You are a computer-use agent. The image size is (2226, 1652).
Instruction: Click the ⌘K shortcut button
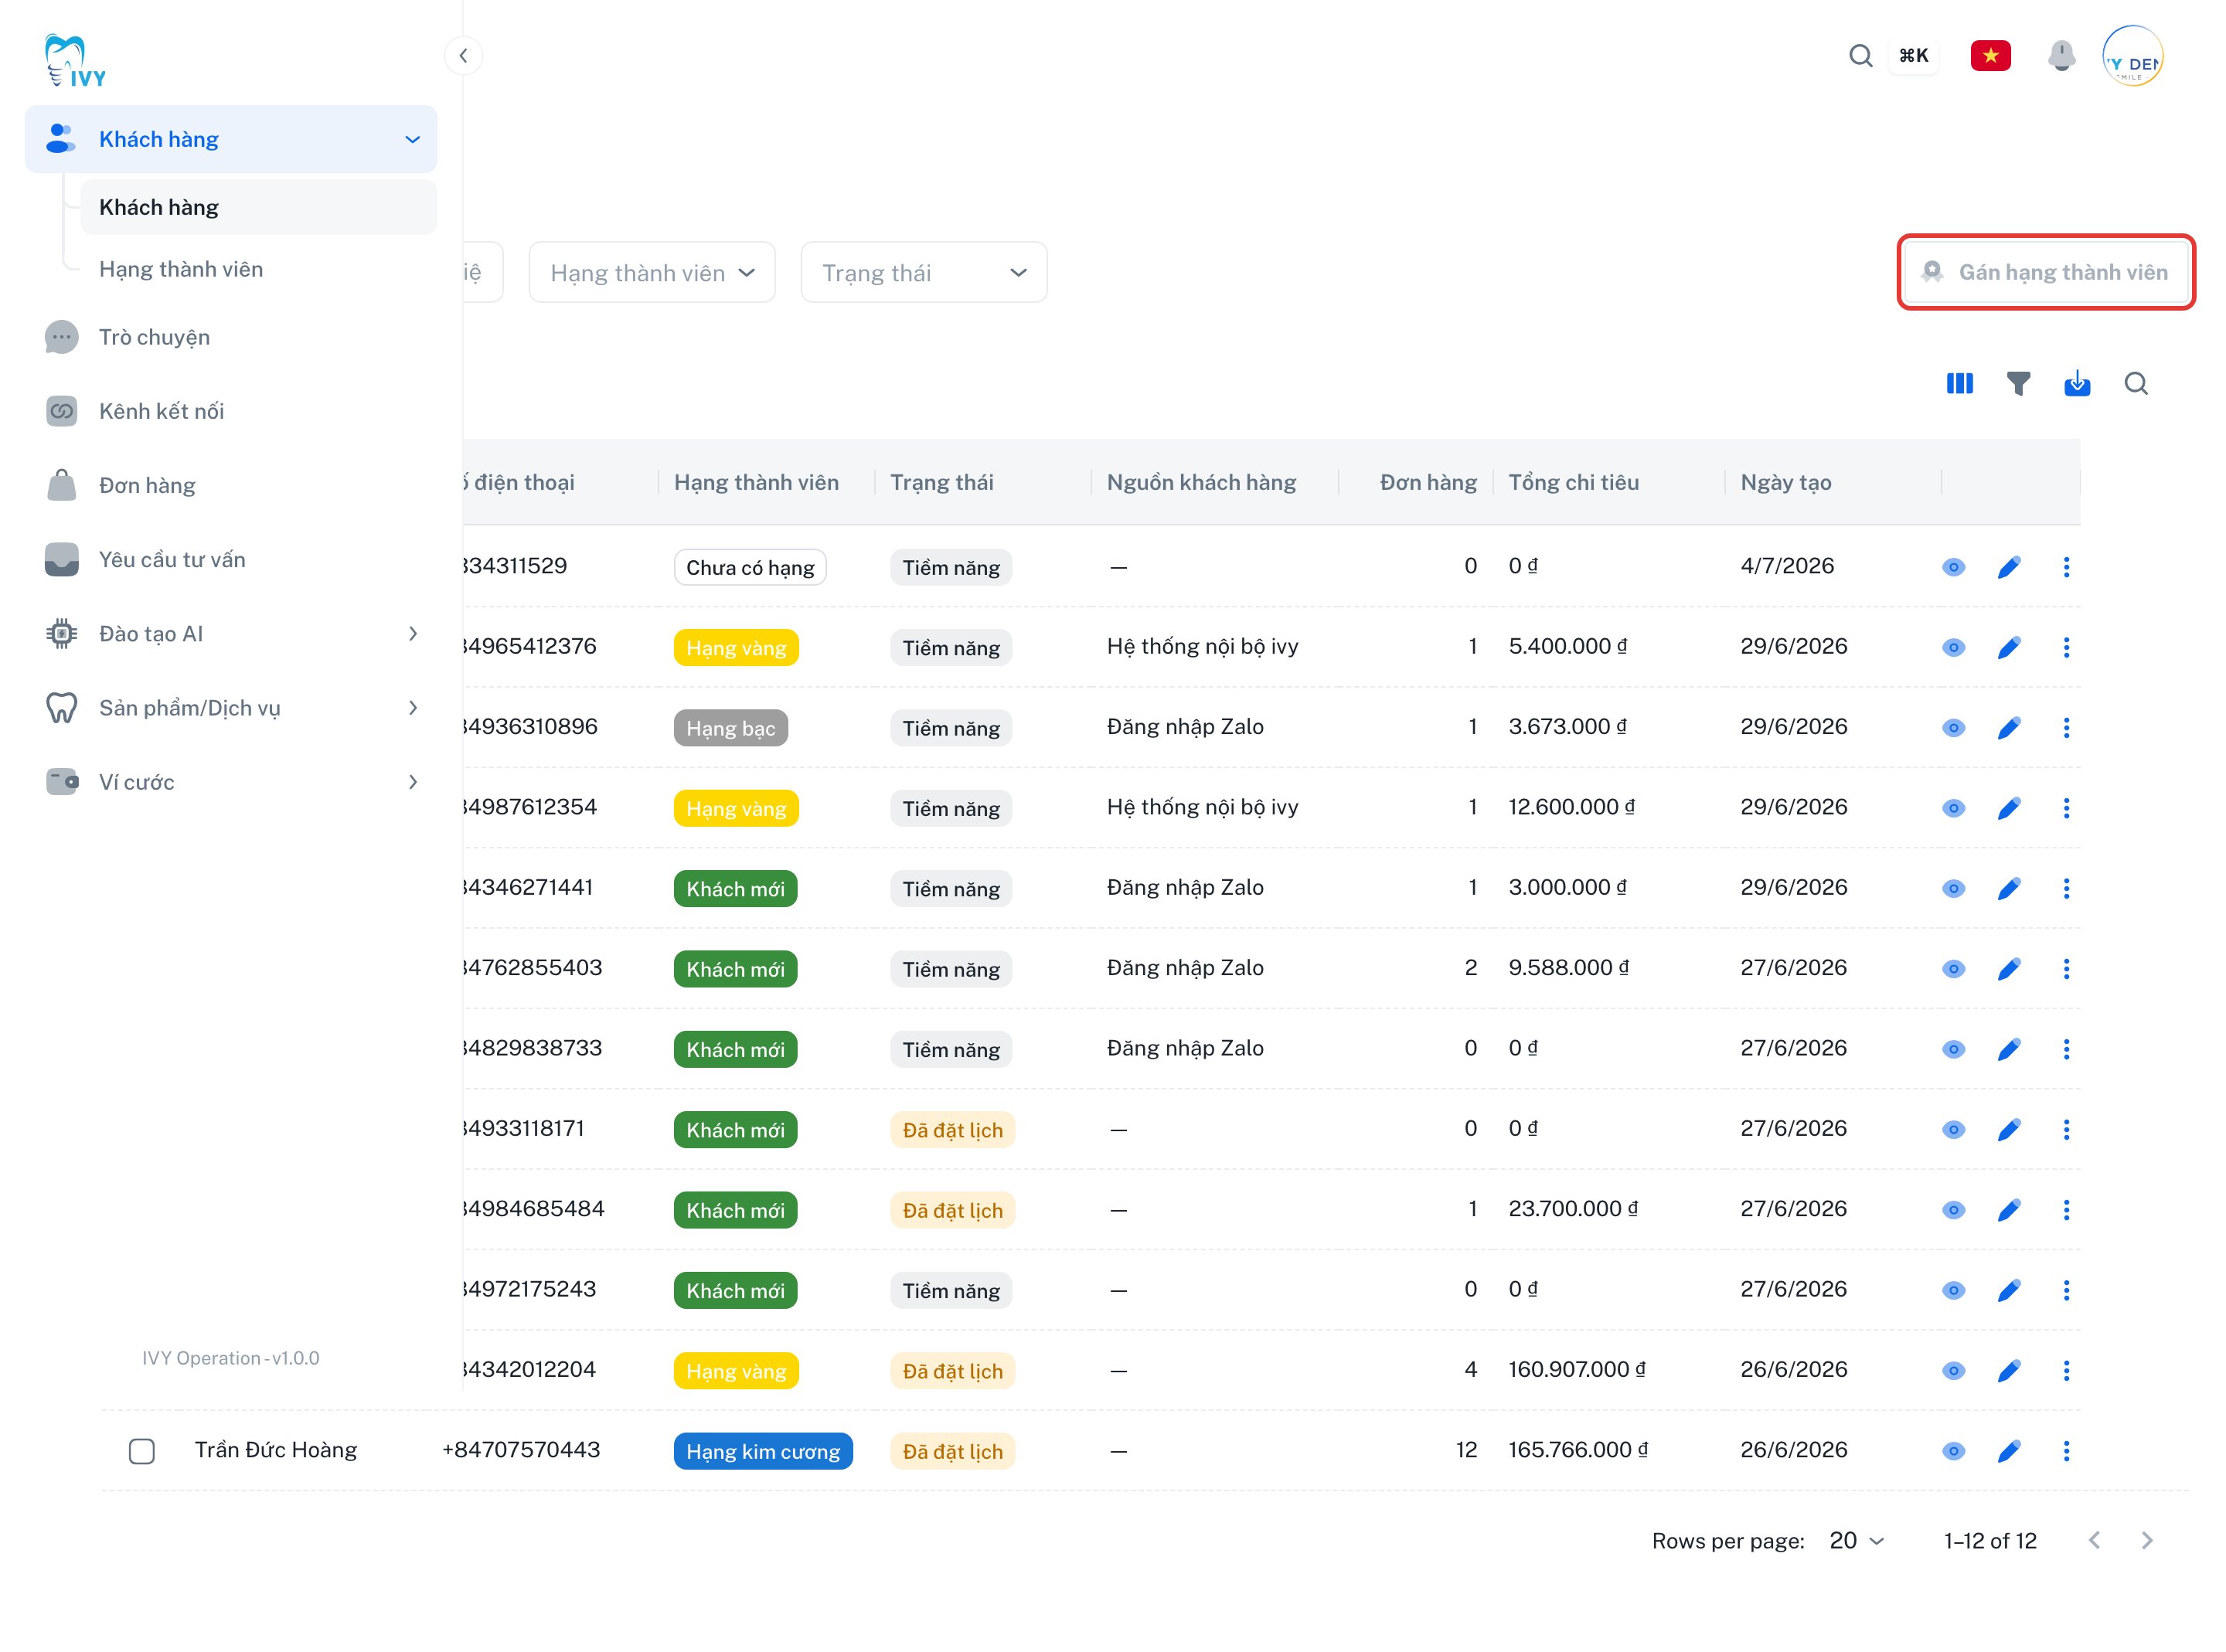click(x=1913, y=56)
